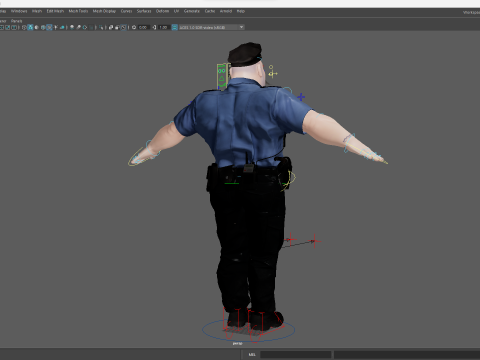Click the MEL command line input
The width and height of the screenshot is (480, 360).
pos(296,354)
